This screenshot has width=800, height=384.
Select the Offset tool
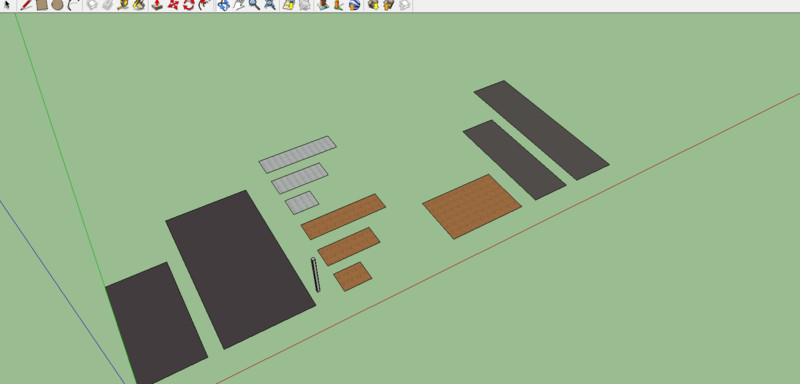point(205,5)
